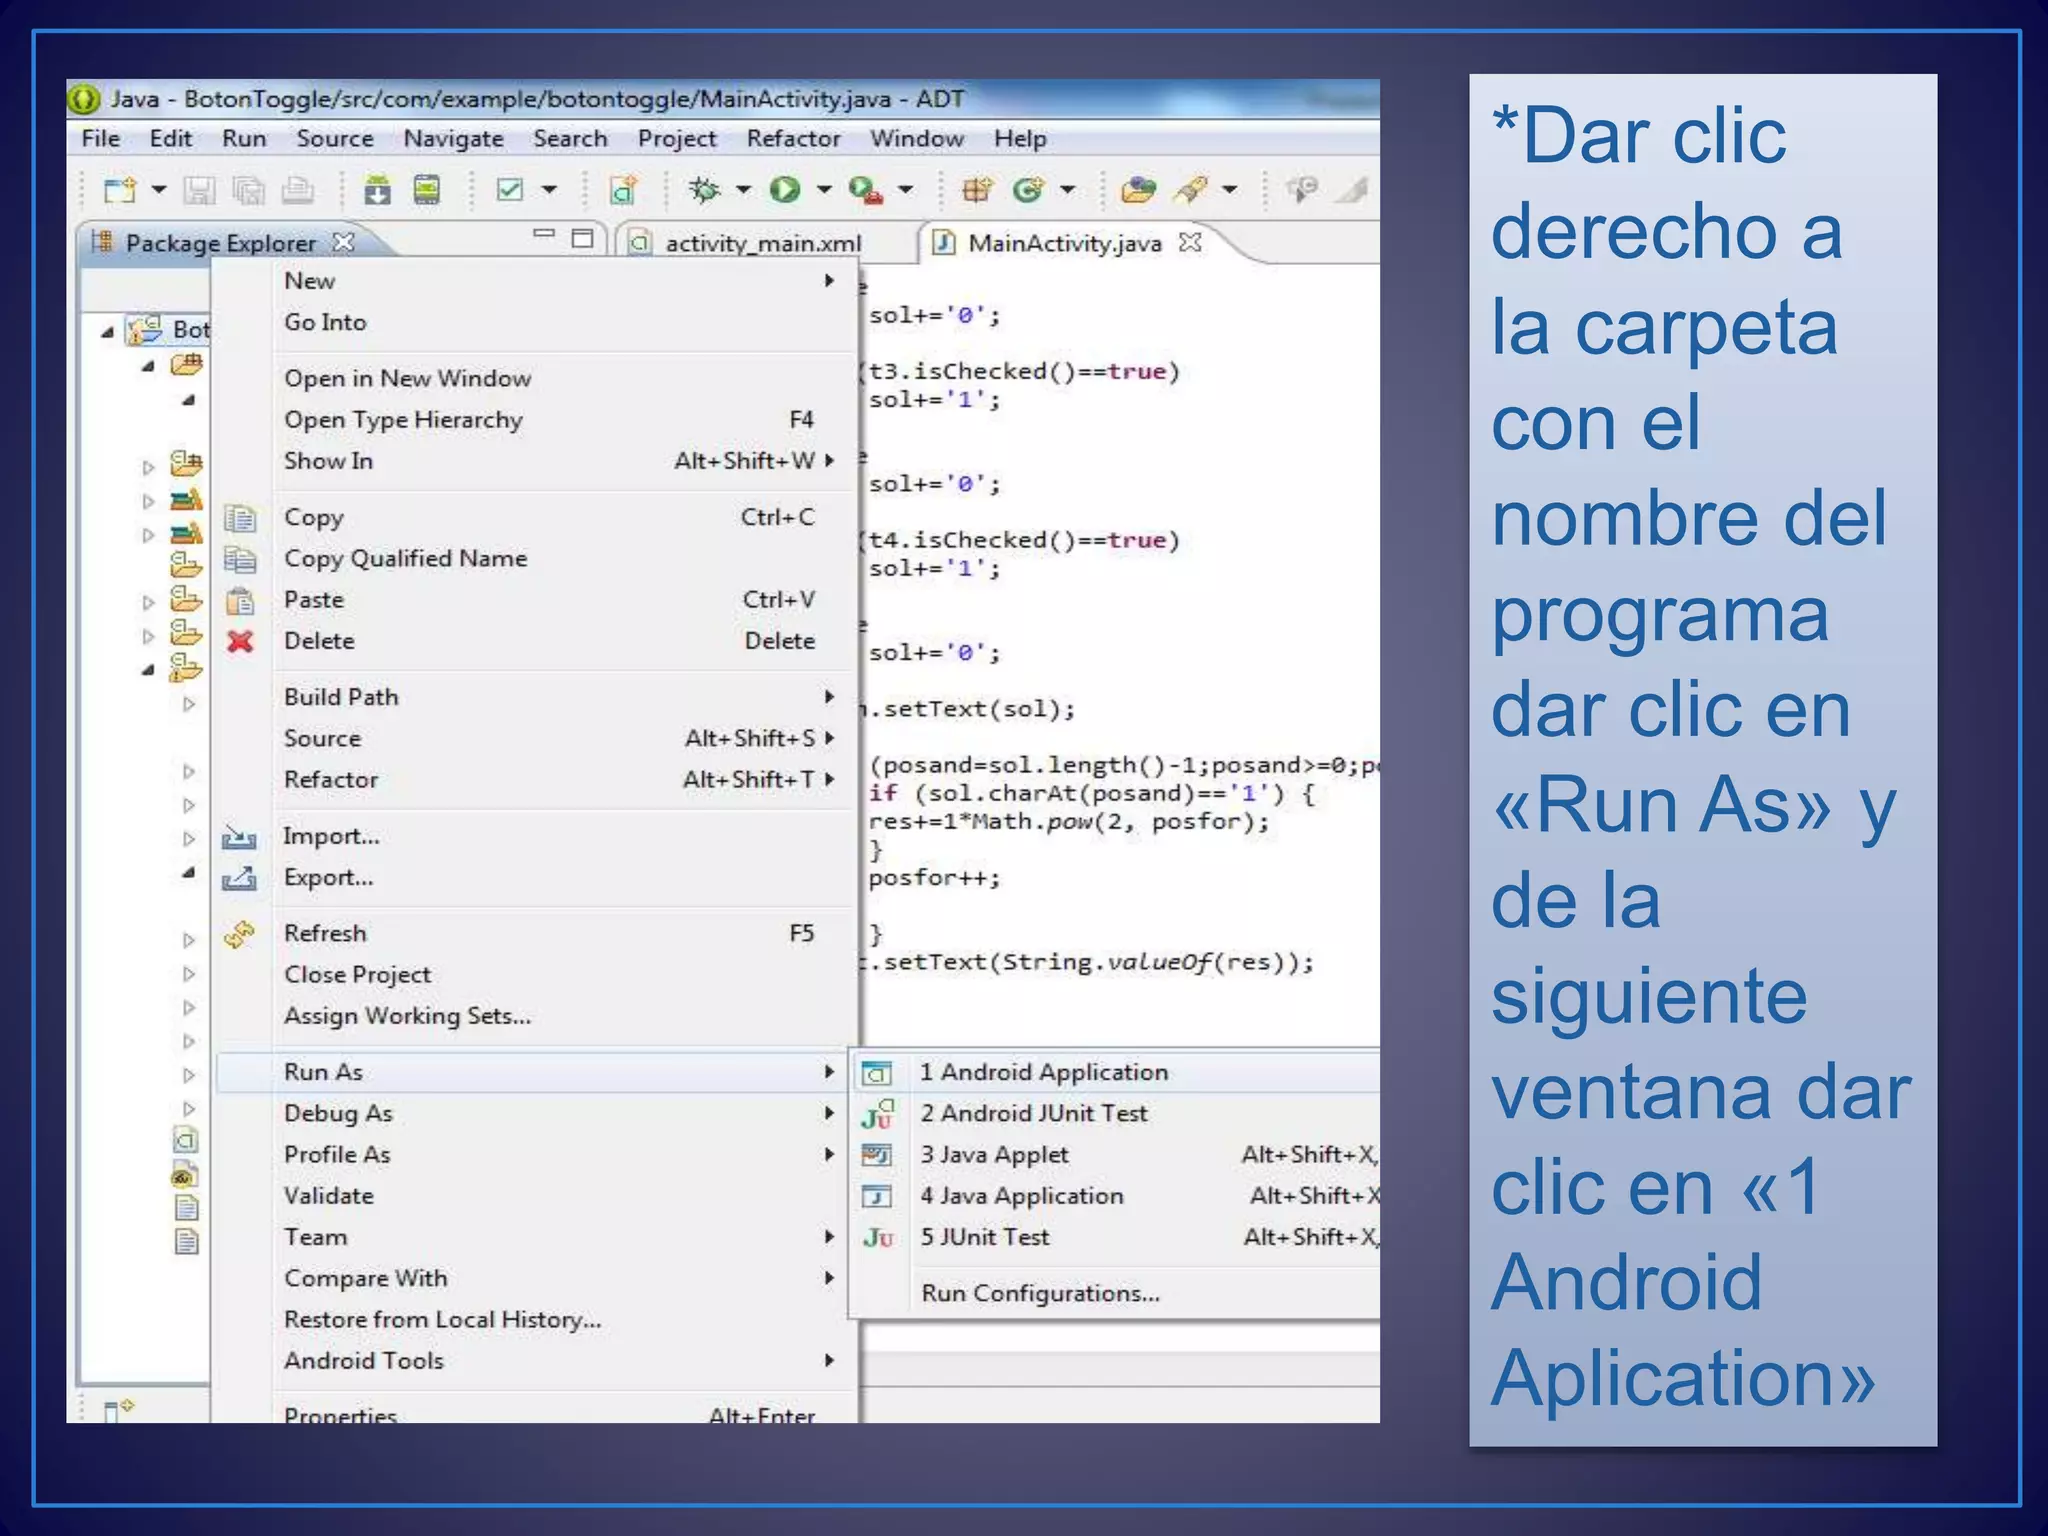The image size is (2048, 1536).
Task: Click the New Java Class icon
Action: (1028, 189)
